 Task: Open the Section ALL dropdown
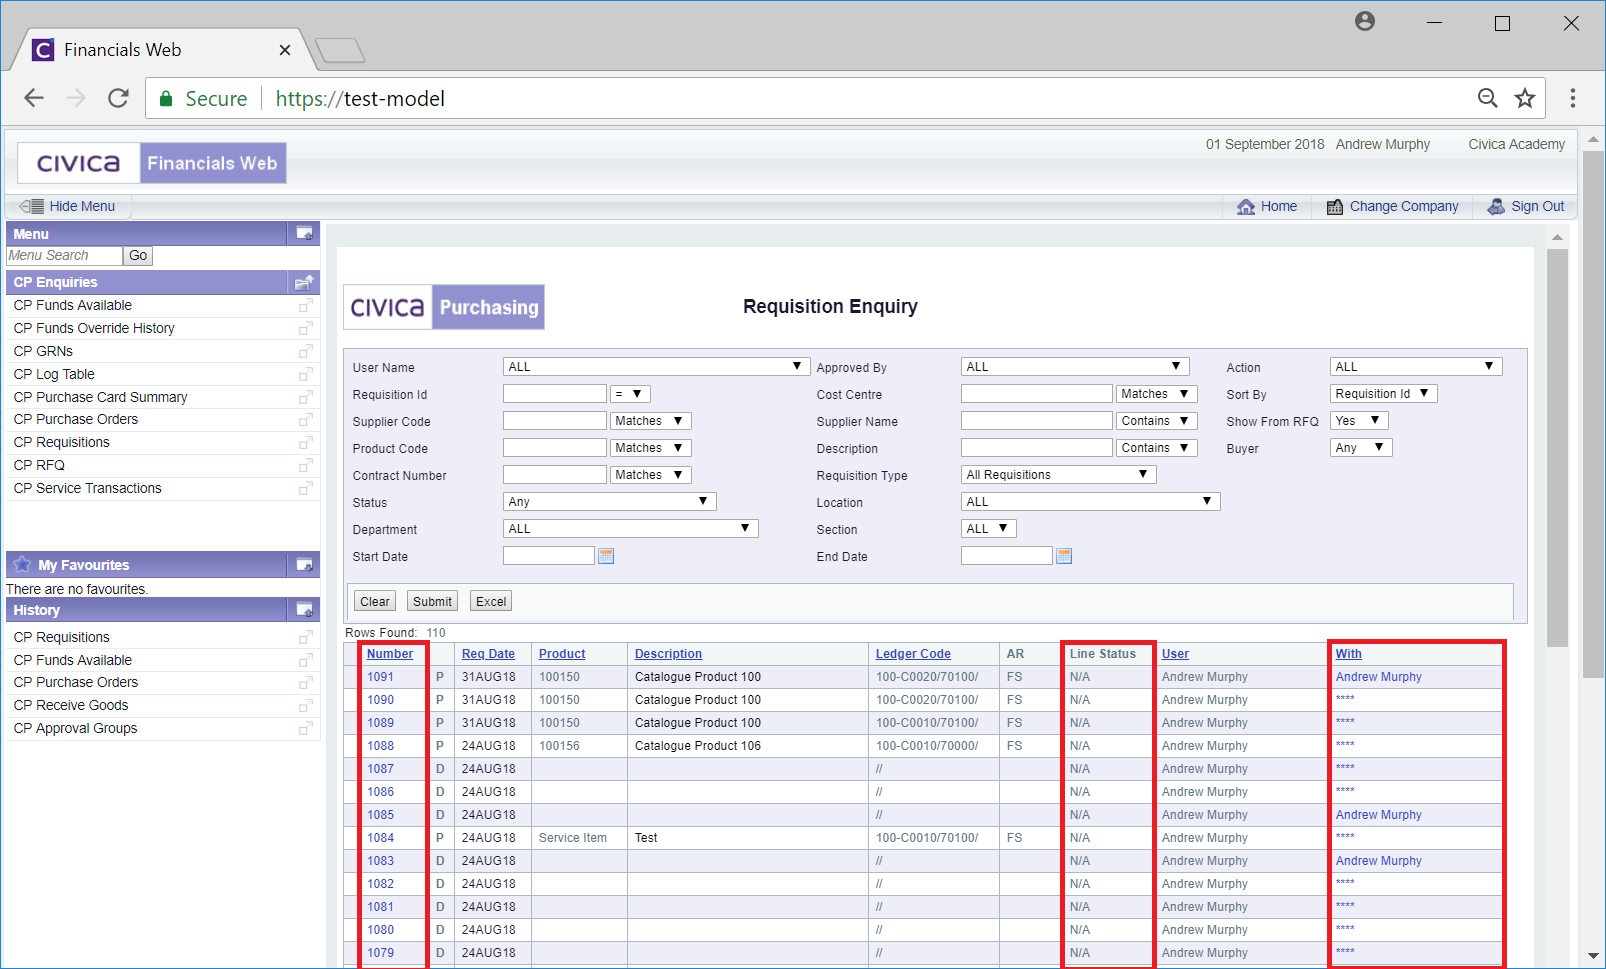989,529
